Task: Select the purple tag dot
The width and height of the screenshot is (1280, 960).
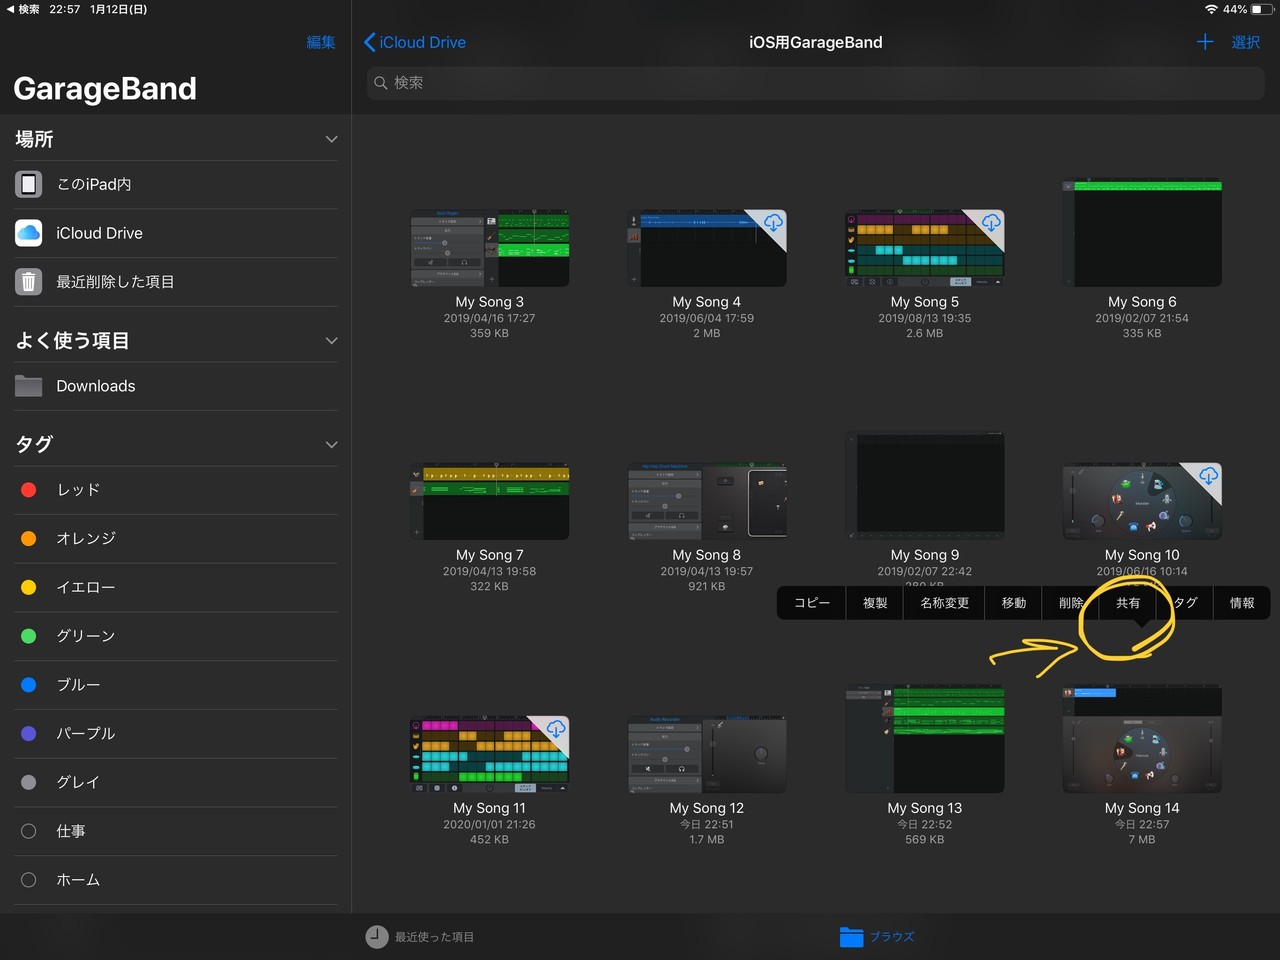Action: pyautogui.click(x=29, y=733)
